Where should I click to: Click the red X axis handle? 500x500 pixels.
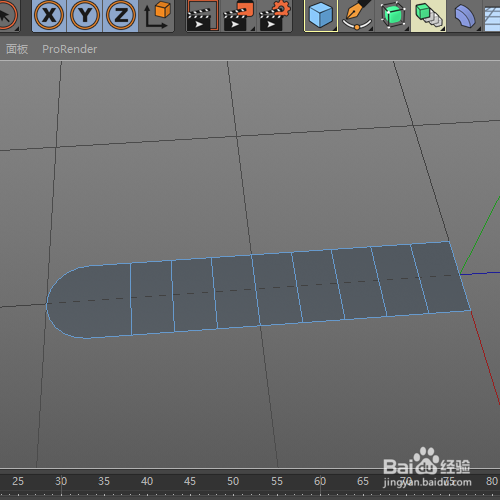coord(487,358)
